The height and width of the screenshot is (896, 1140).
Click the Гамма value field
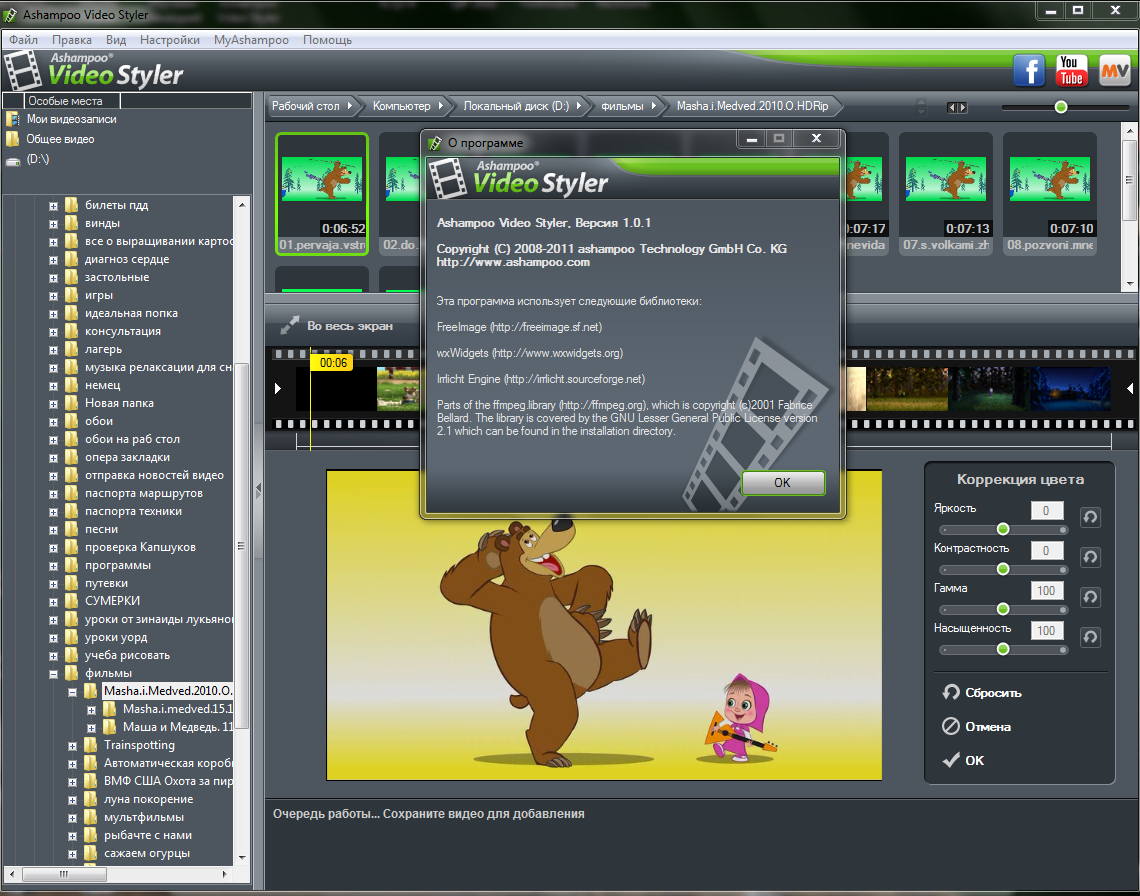click(1047, 591)
